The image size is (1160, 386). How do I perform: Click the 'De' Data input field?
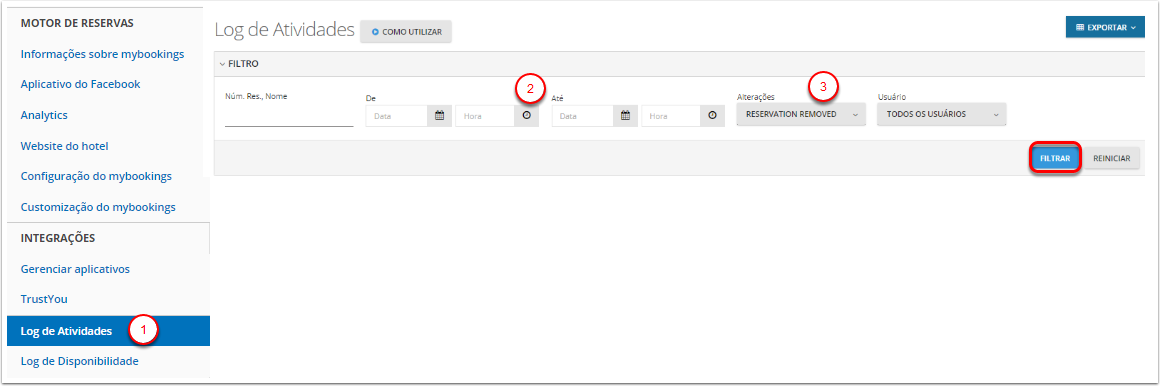[x=397, y=116]
